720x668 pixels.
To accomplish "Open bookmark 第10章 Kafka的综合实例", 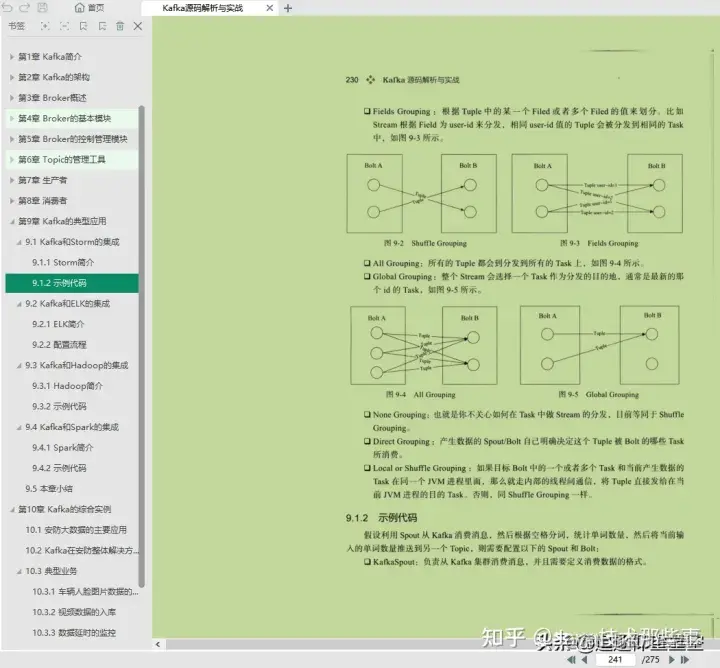I will click(65, 510).
